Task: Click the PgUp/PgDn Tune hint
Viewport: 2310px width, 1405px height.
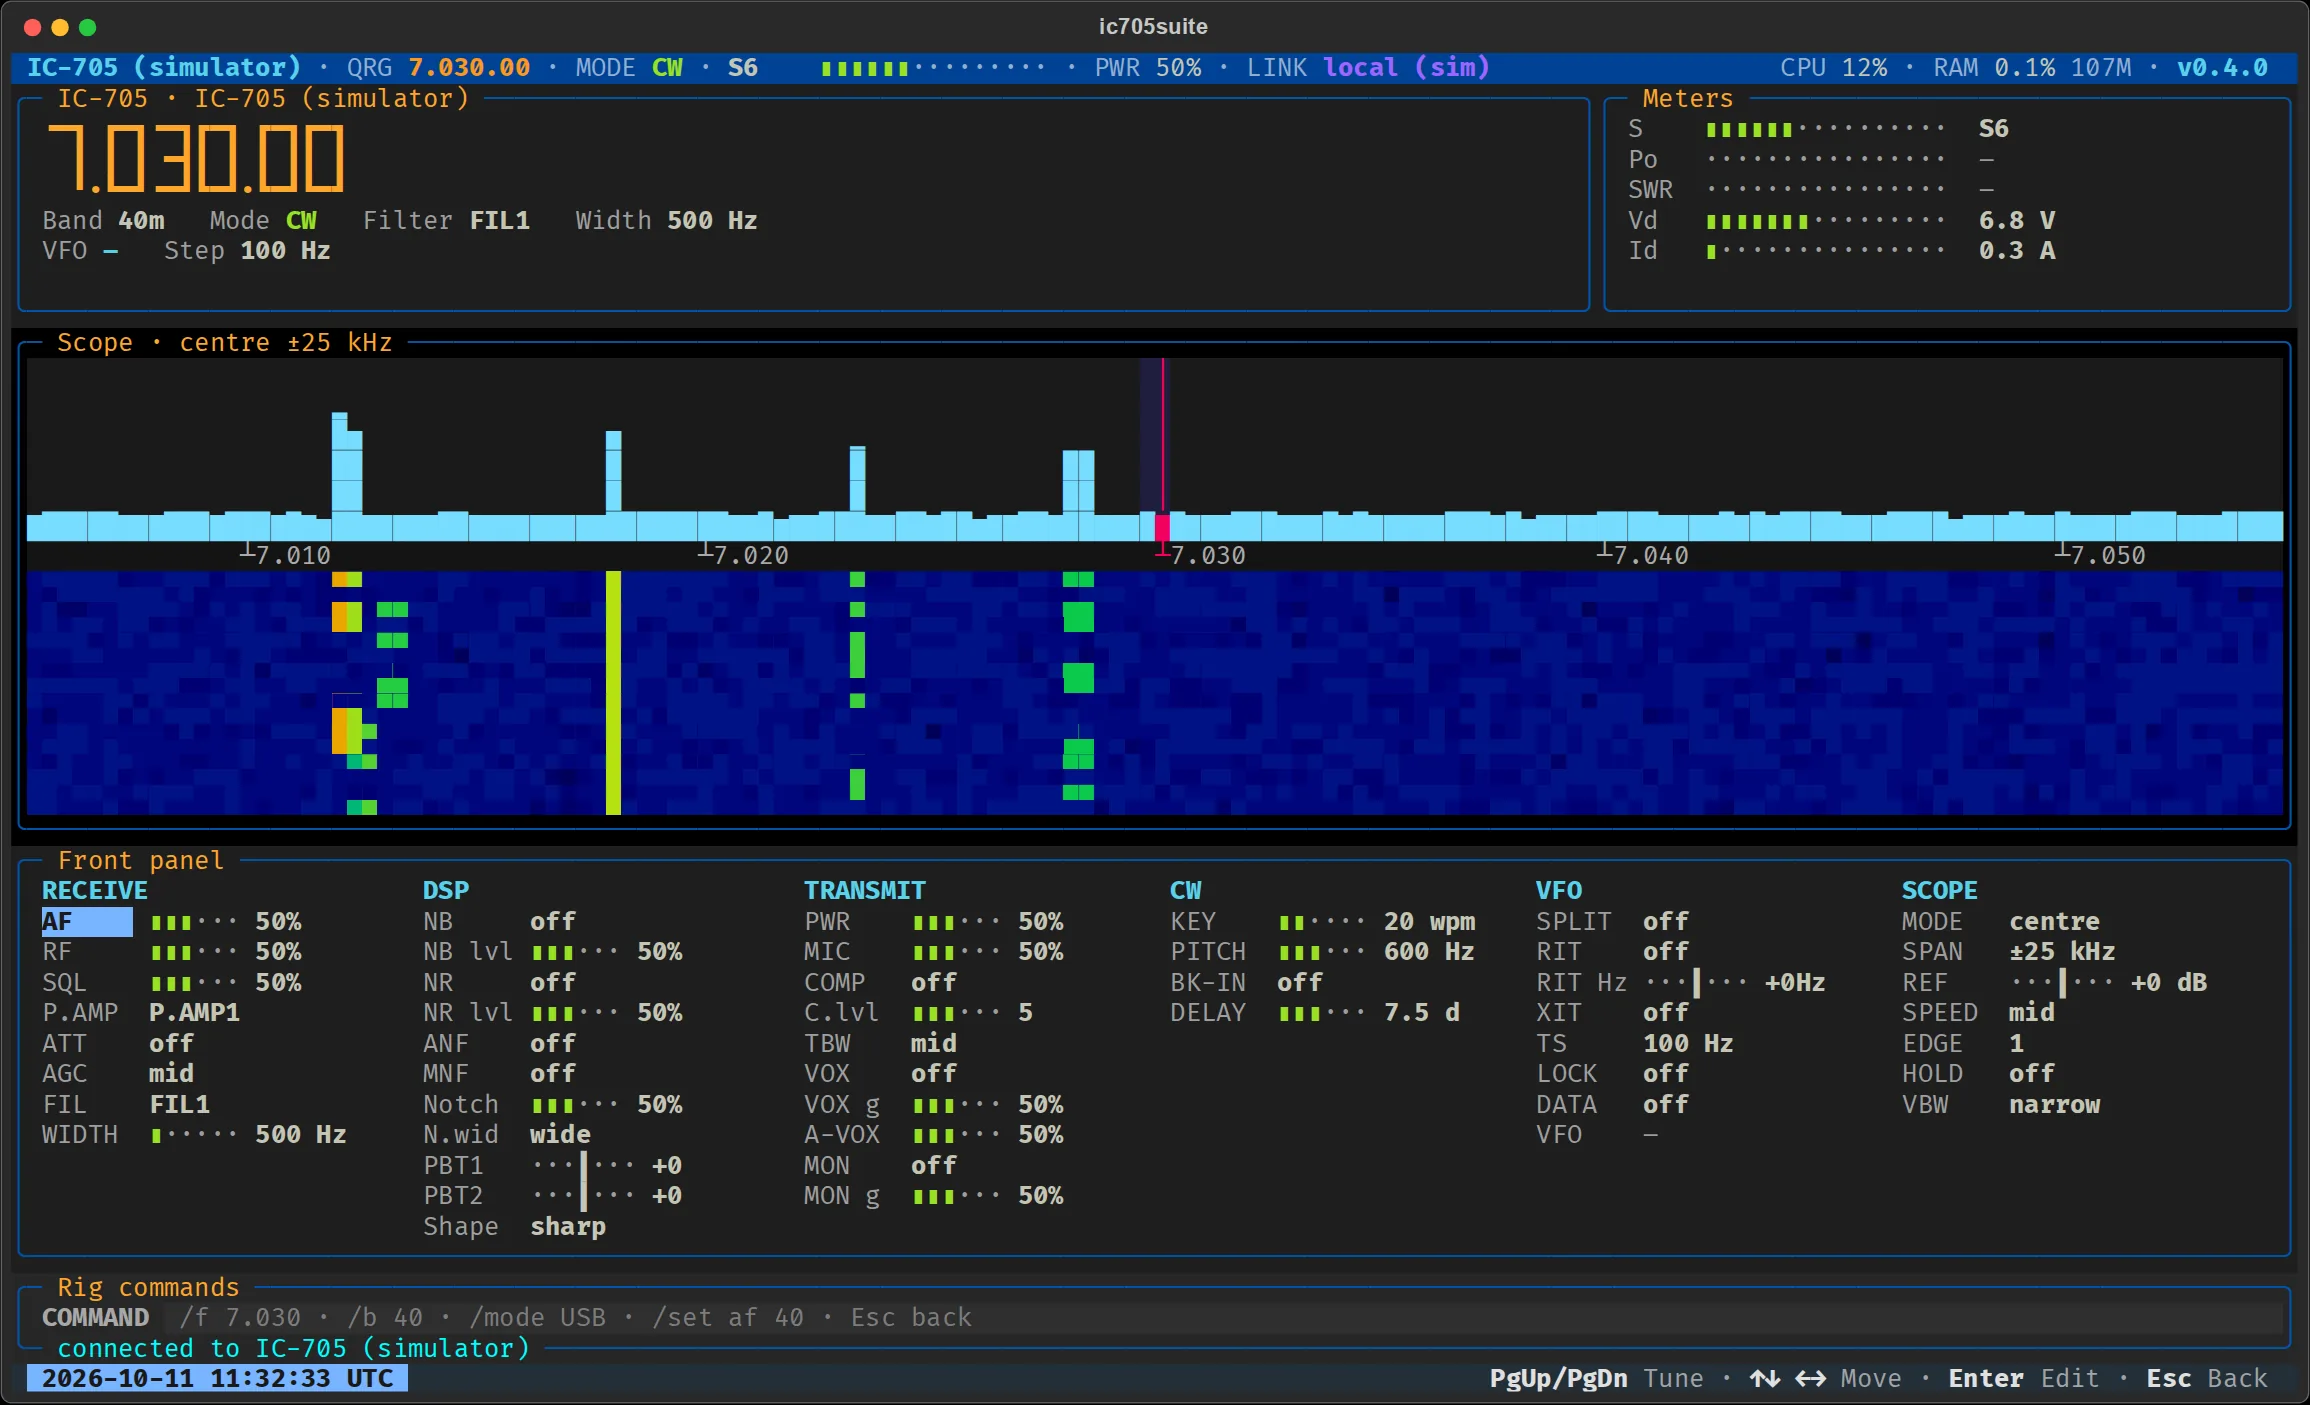Action: (1596, 1378)
